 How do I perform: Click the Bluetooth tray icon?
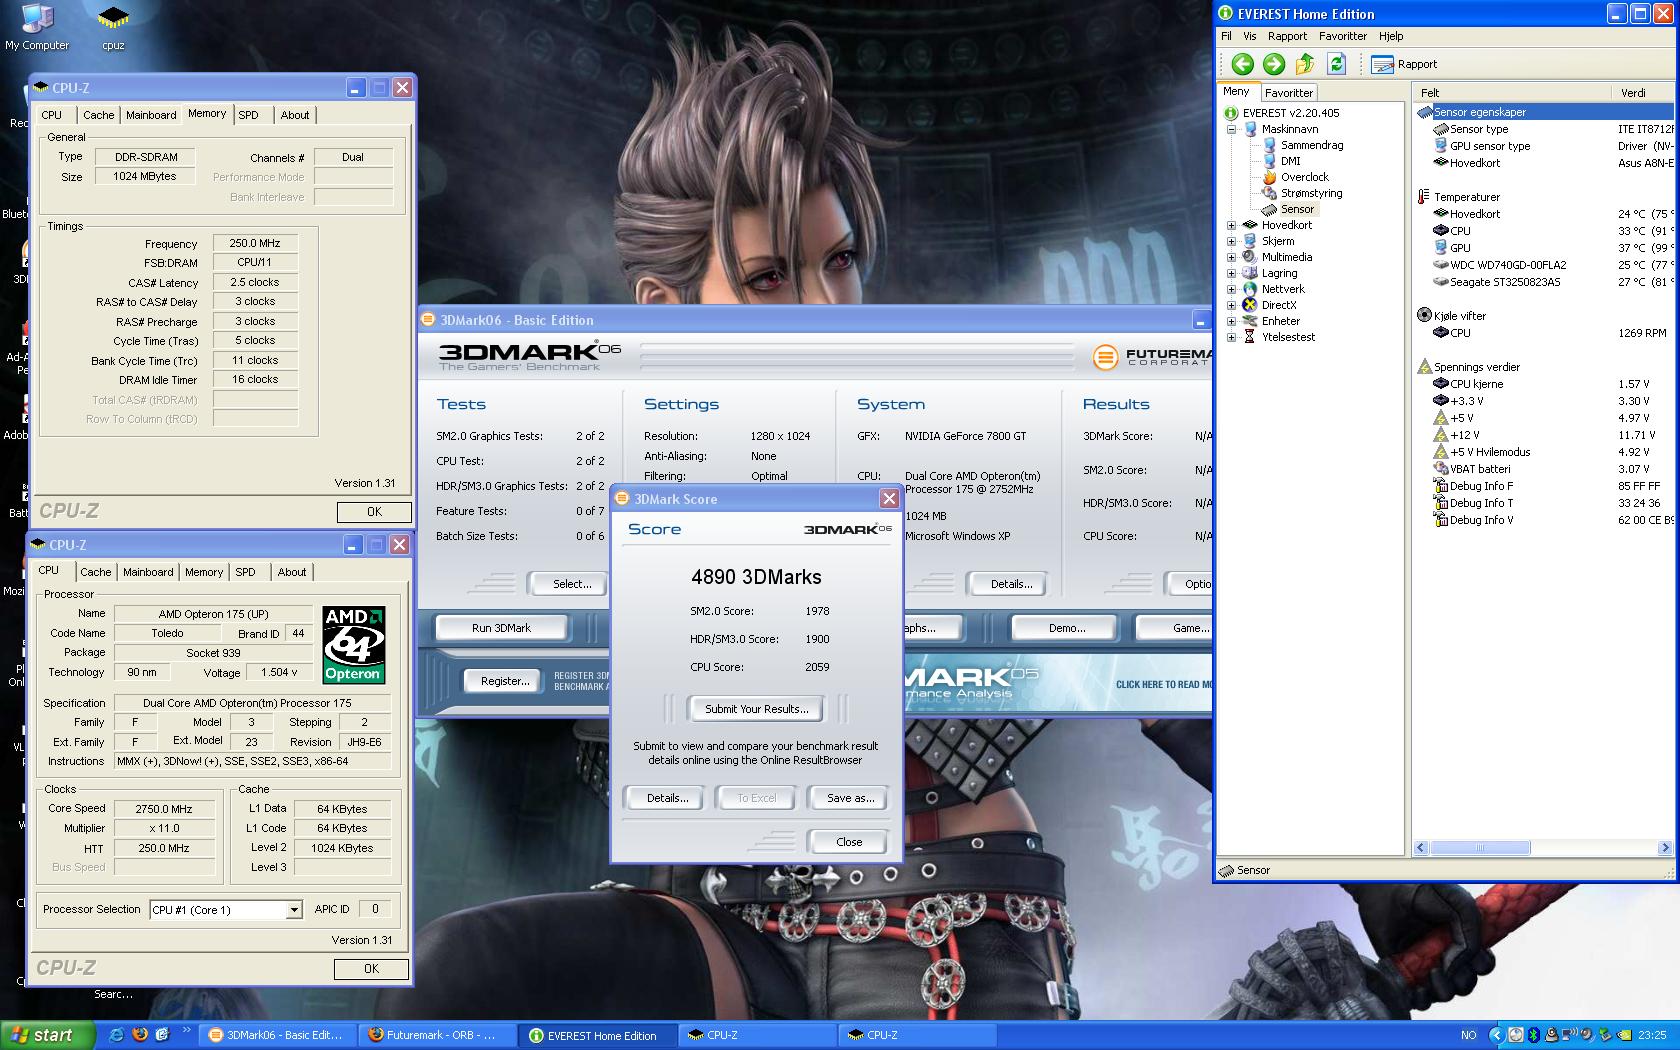pyautogui.click(x=1532, y=1035)
